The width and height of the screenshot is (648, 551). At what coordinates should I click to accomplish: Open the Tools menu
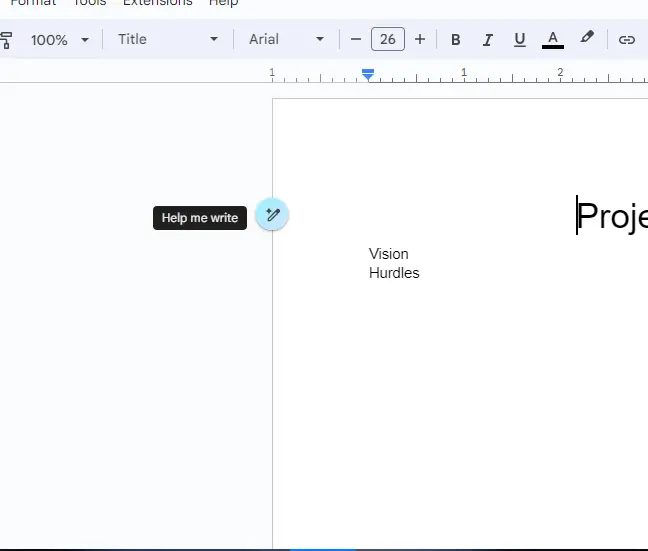(90, 3)
